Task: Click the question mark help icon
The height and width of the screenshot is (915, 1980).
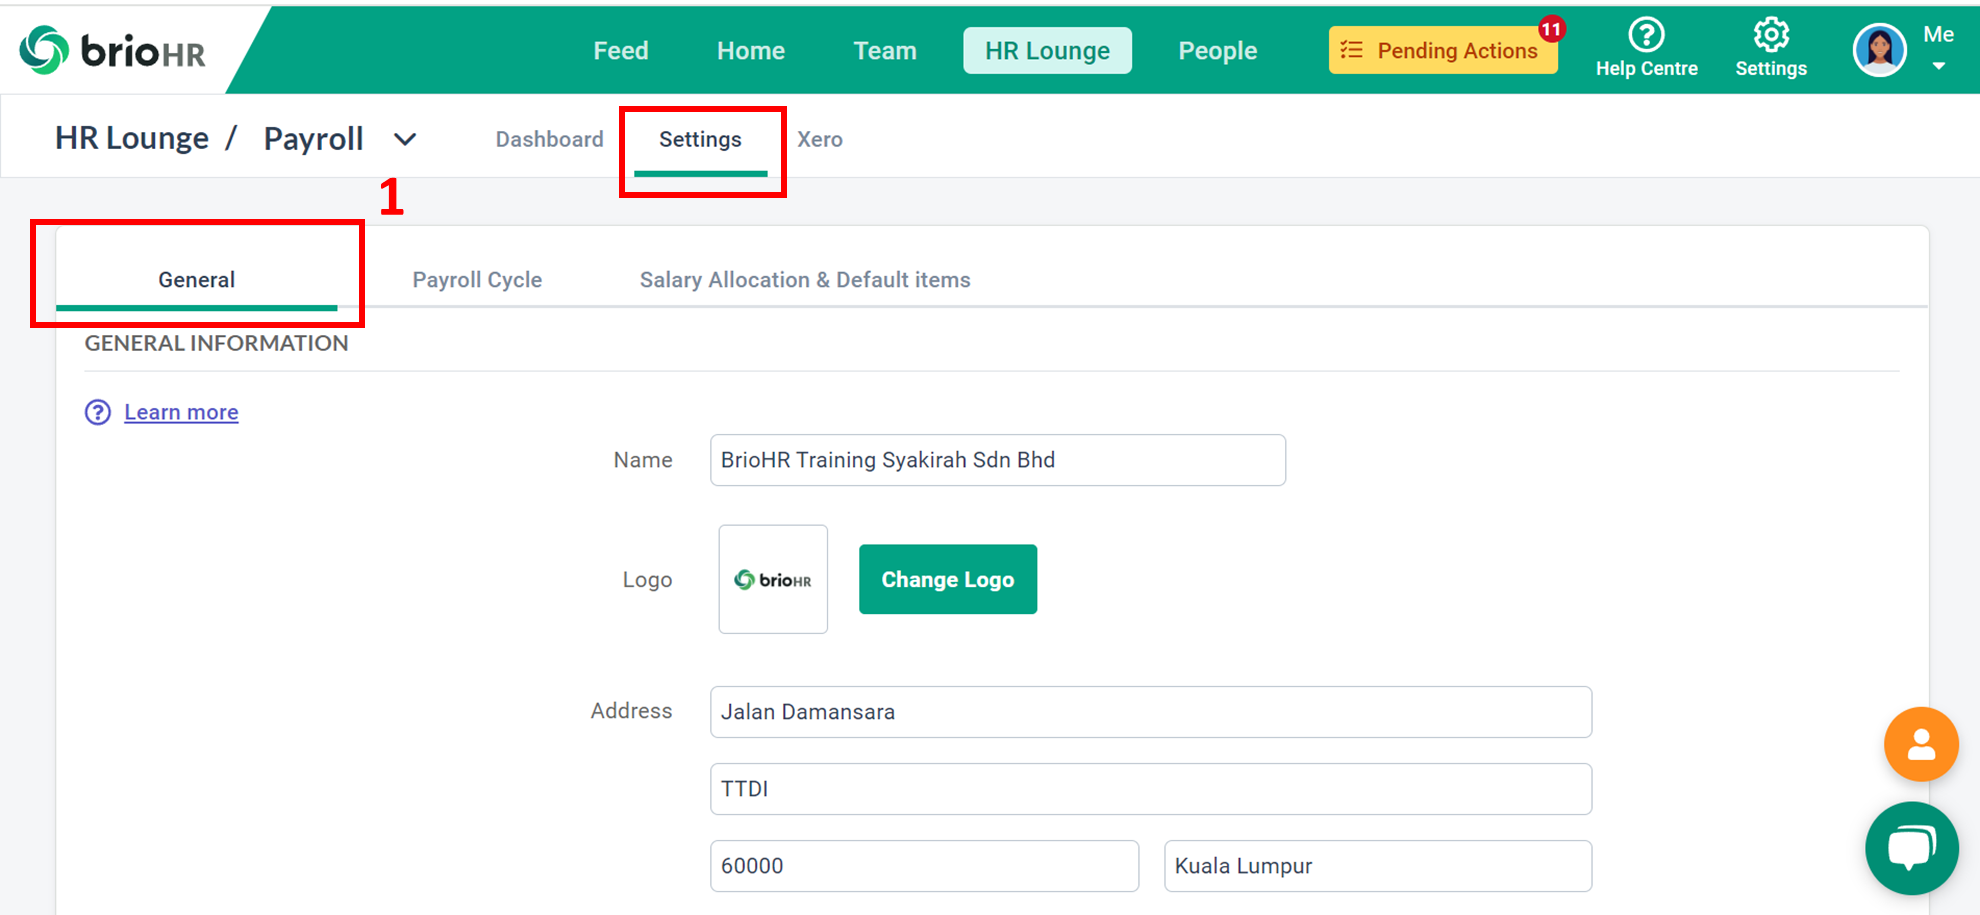Action: pos(98,412)
